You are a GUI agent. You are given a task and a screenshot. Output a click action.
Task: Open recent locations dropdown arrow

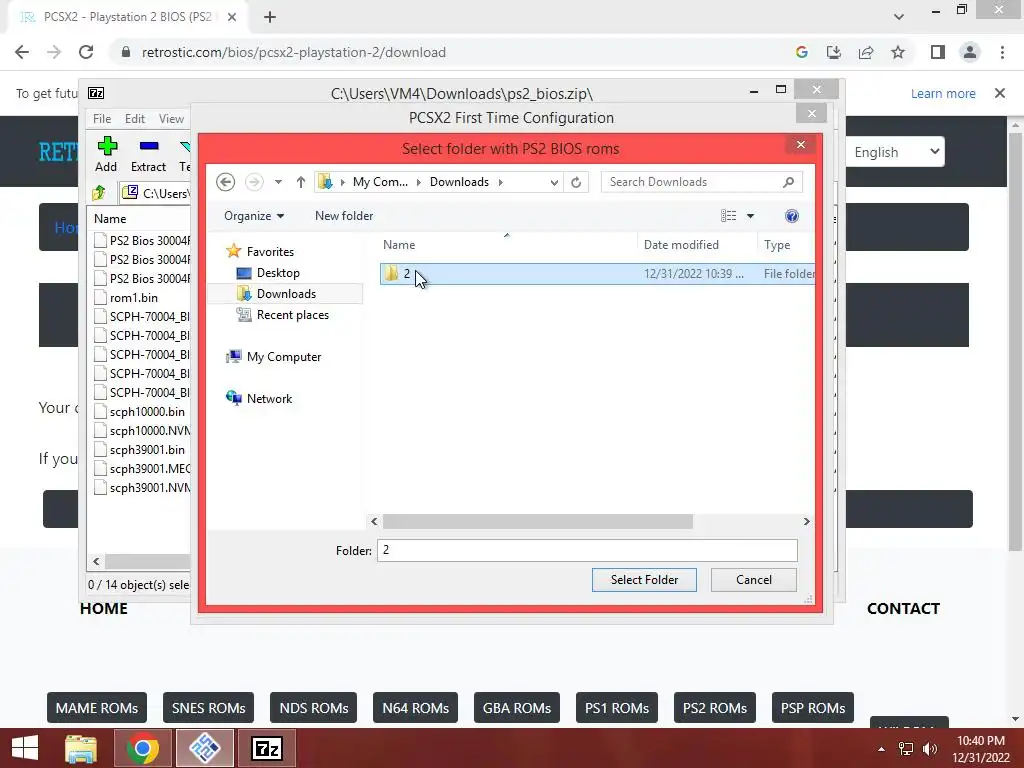point(278,182)
